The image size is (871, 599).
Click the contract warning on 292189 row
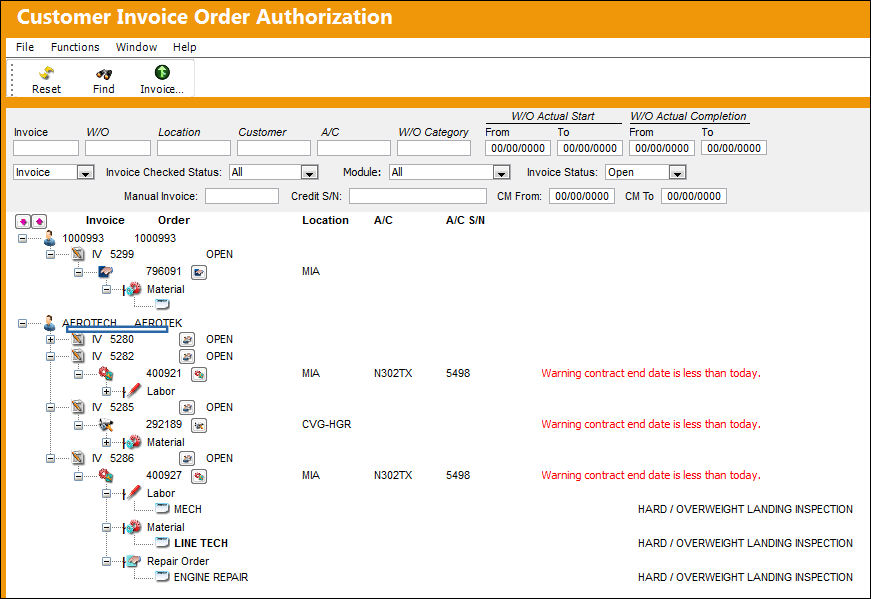click(x=651, y=425)
